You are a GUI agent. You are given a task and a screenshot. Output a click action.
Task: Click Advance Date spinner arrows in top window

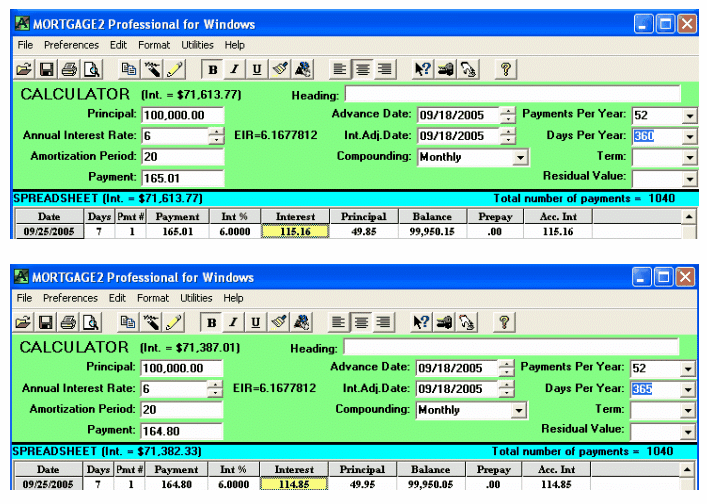coord(508,115)
